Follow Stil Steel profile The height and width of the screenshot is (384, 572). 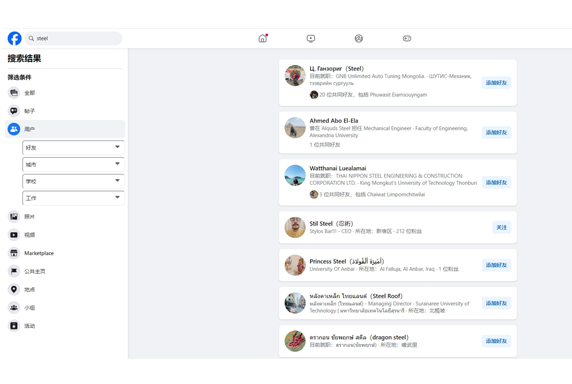502,227
